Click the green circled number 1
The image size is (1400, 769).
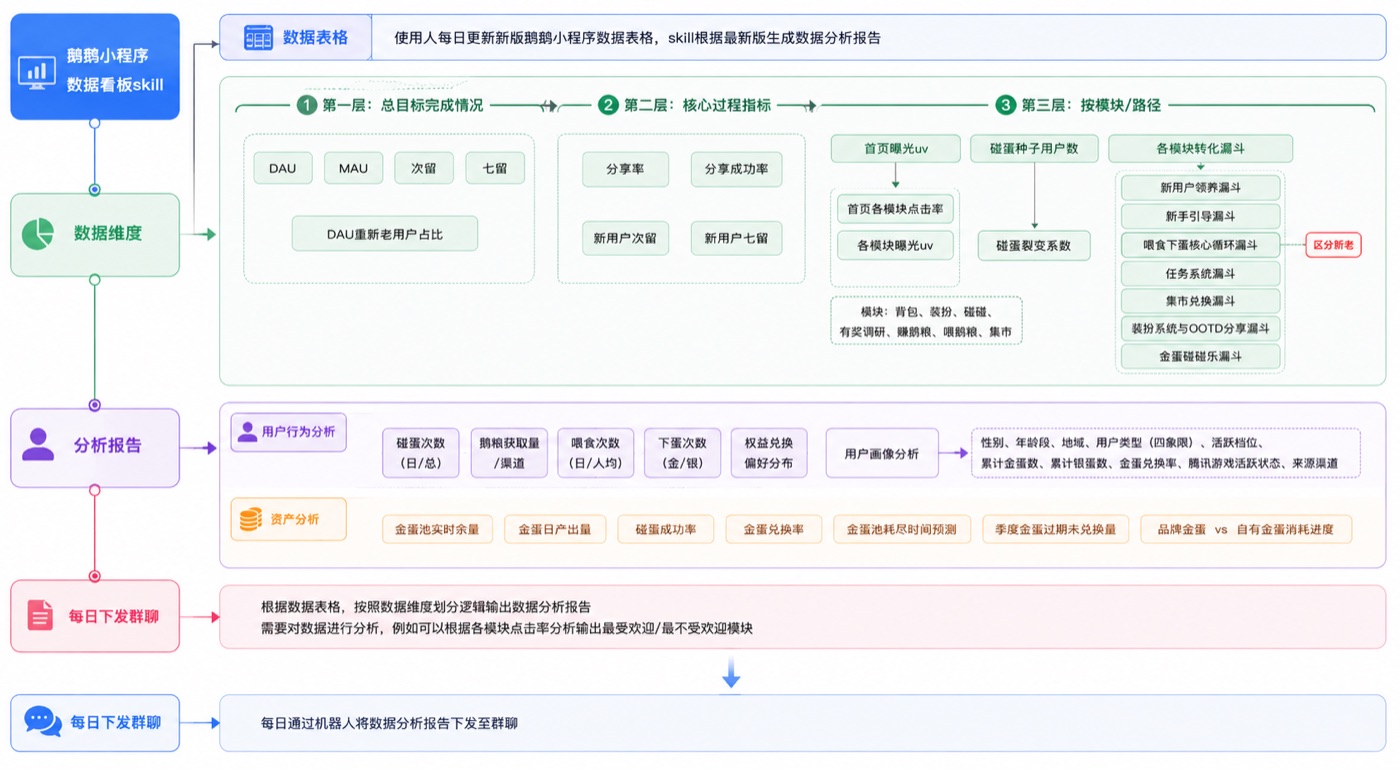pos(306,105)
